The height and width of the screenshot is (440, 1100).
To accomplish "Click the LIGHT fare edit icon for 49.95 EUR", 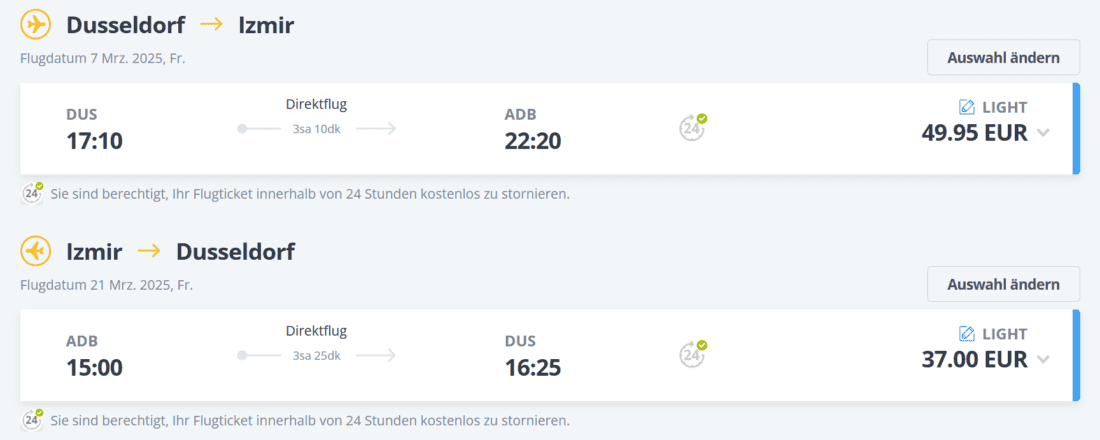I will [967, 107].
